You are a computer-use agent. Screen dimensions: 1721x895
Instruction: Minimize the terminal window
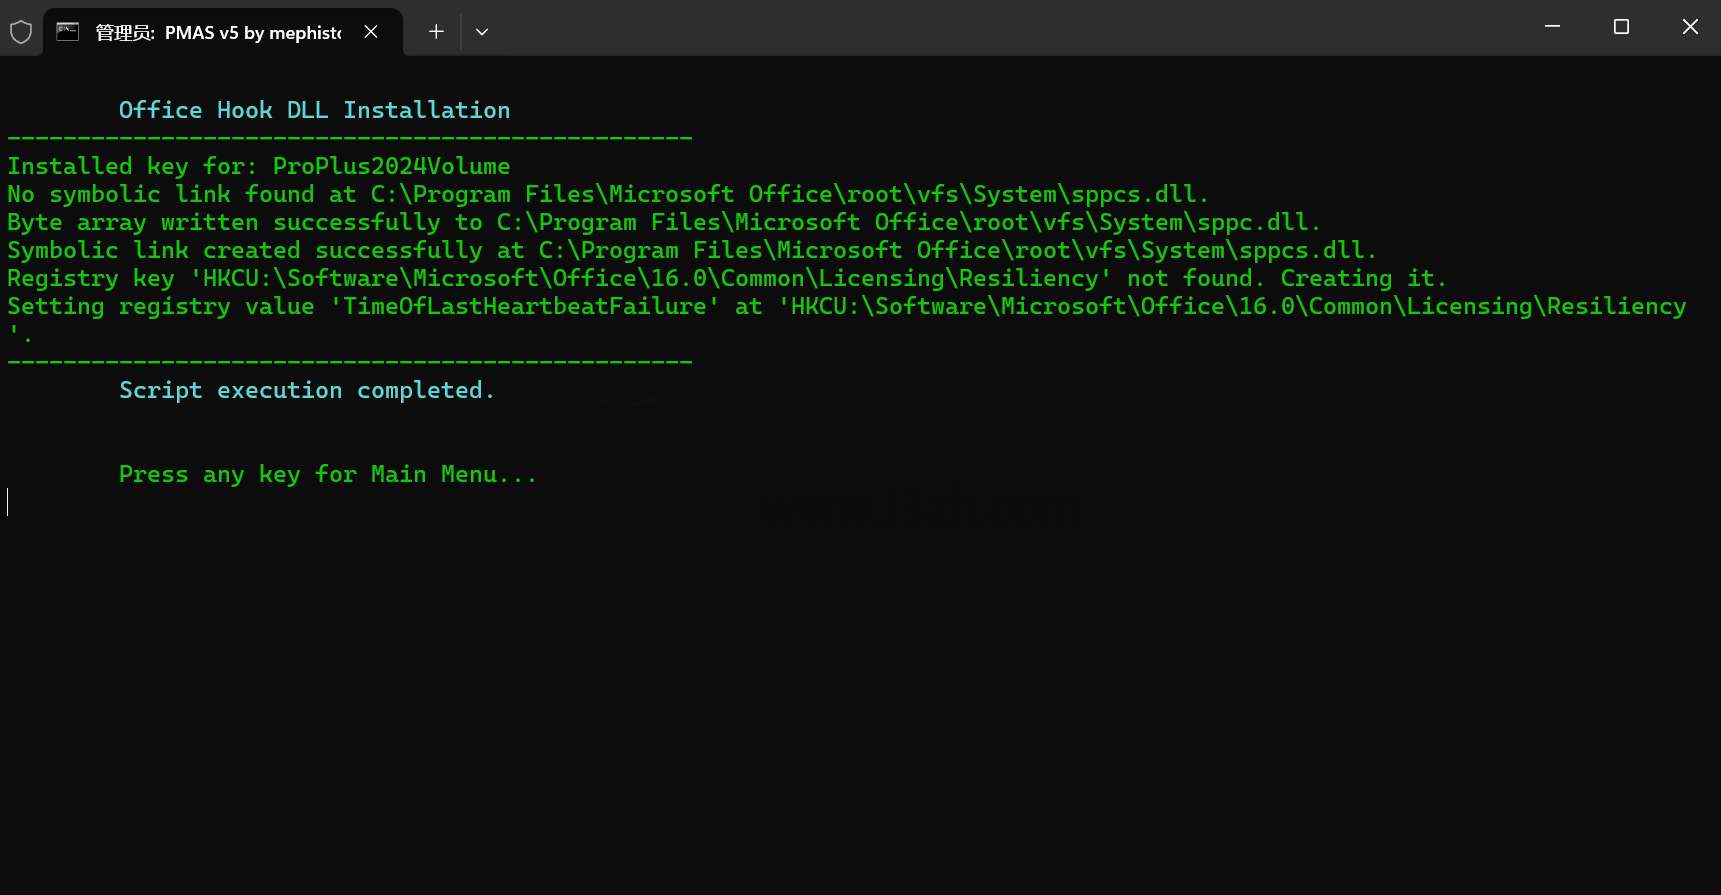click(1552, 27)
